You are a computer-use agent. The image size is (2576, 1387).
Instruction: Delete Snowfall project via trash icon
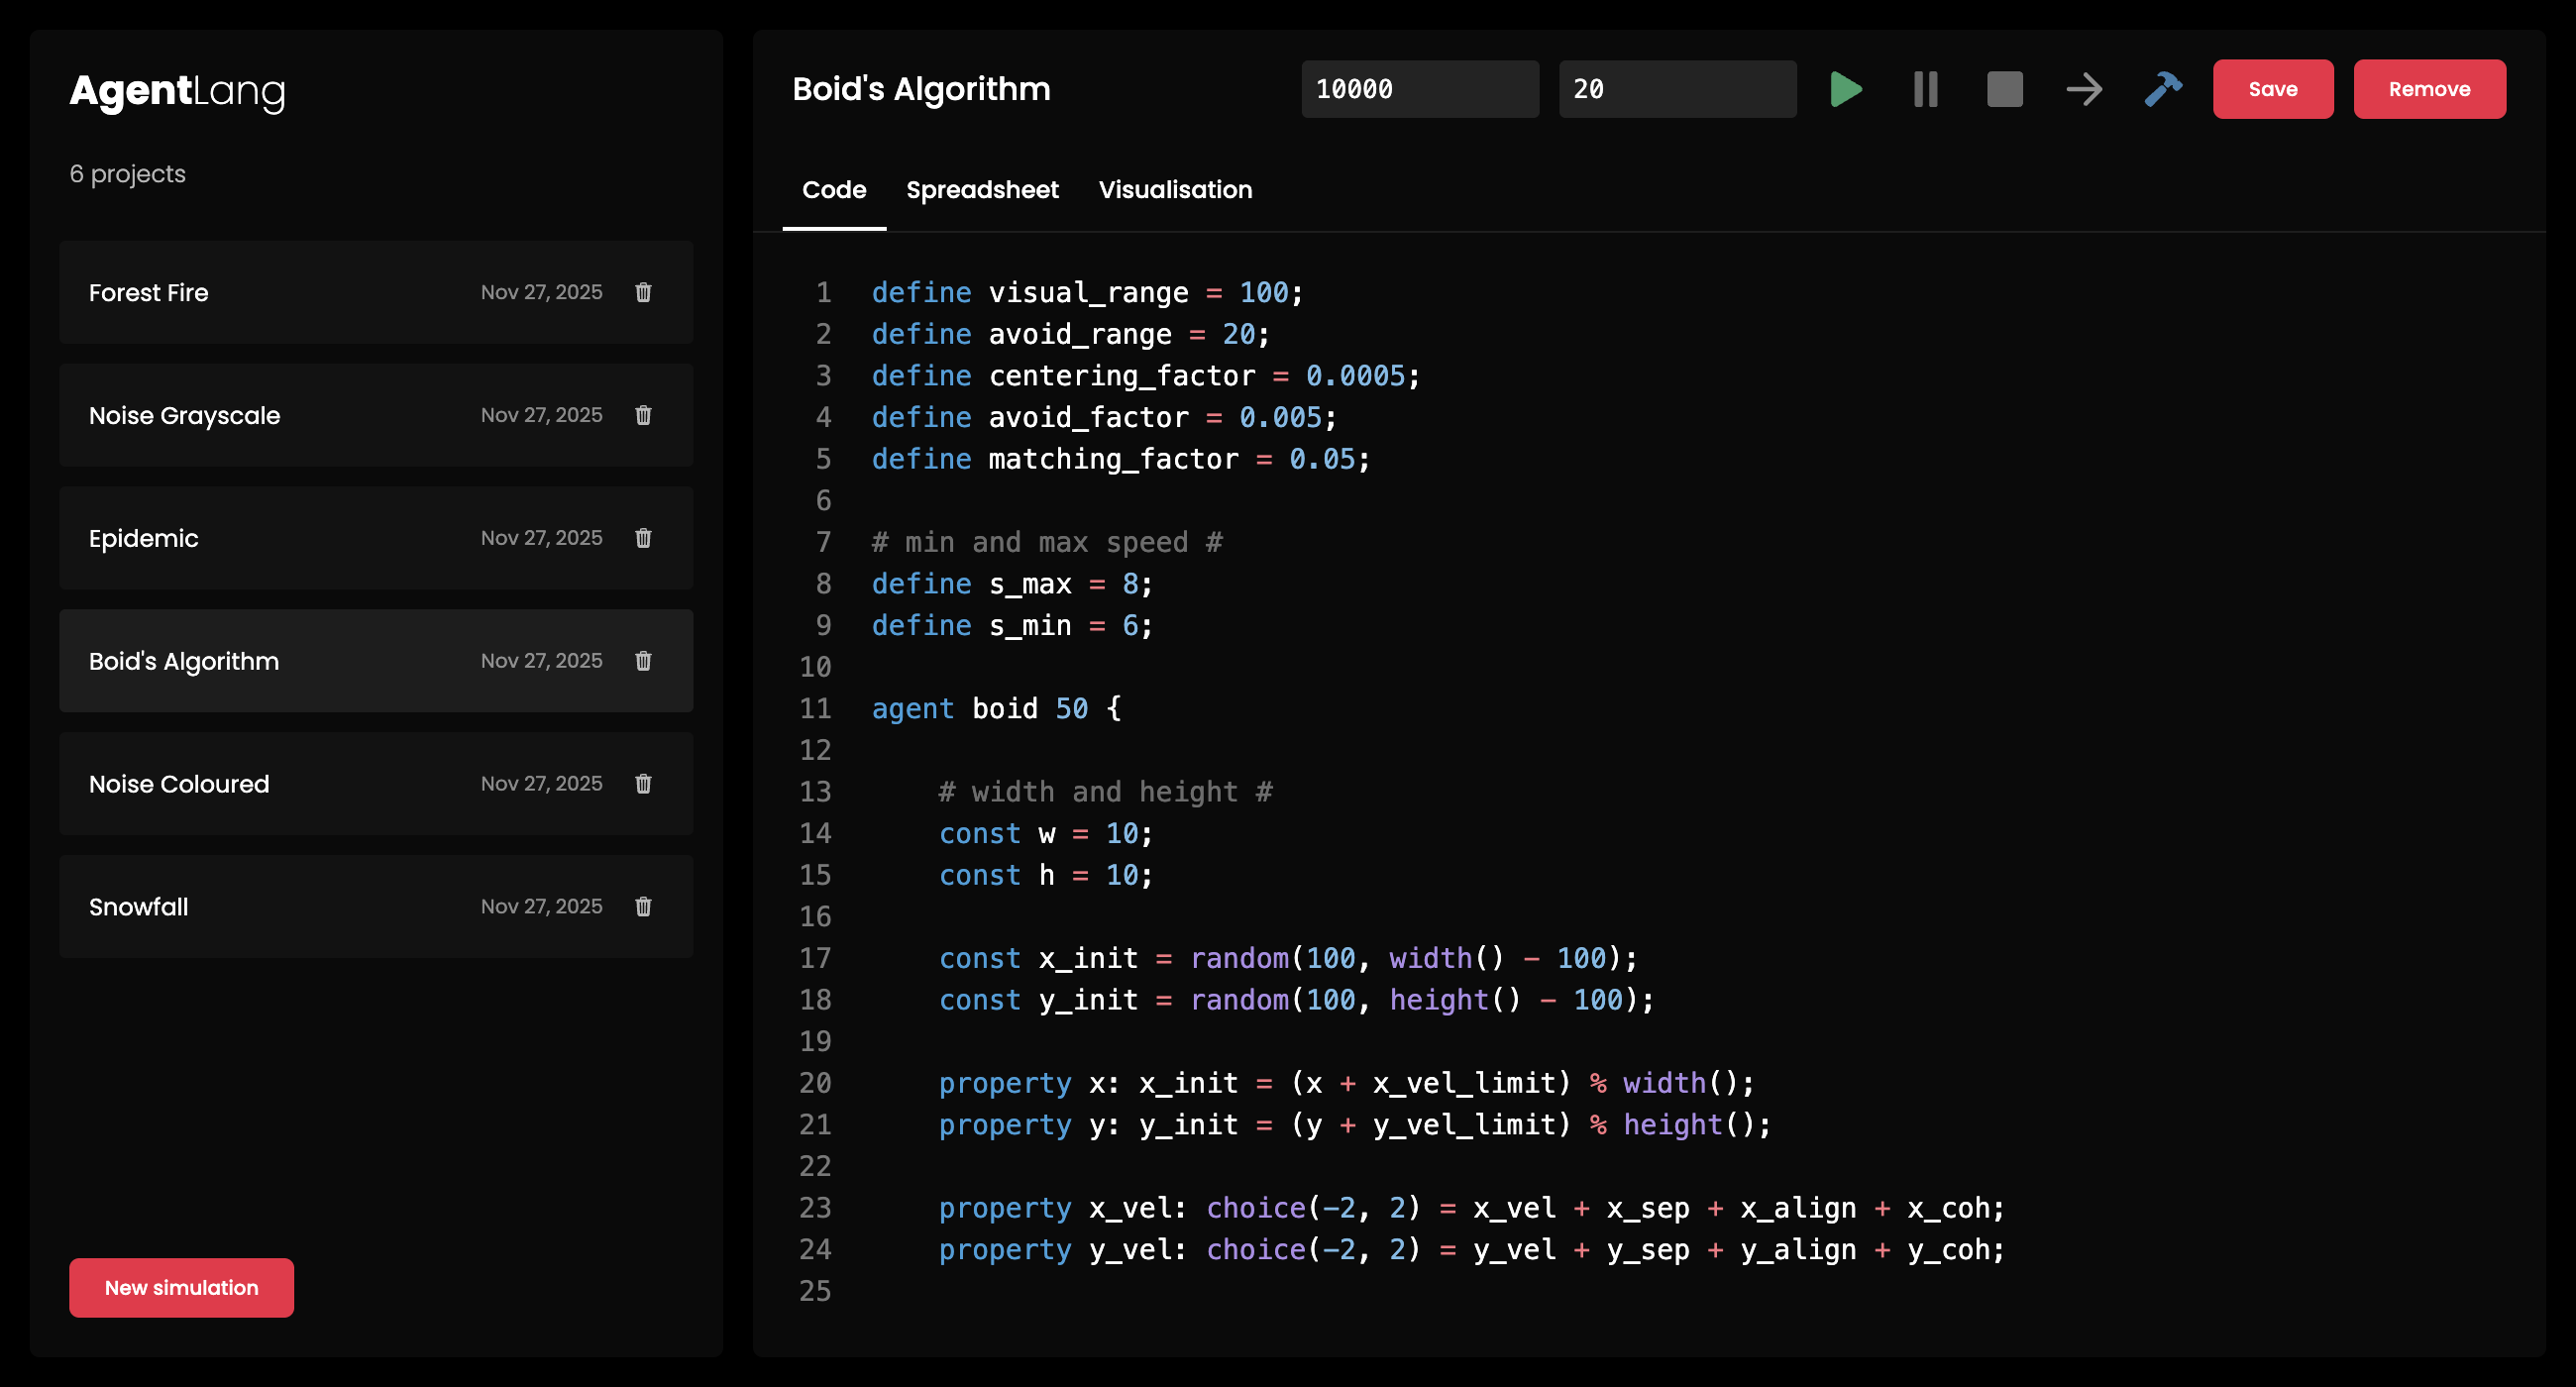coord(643,906)
